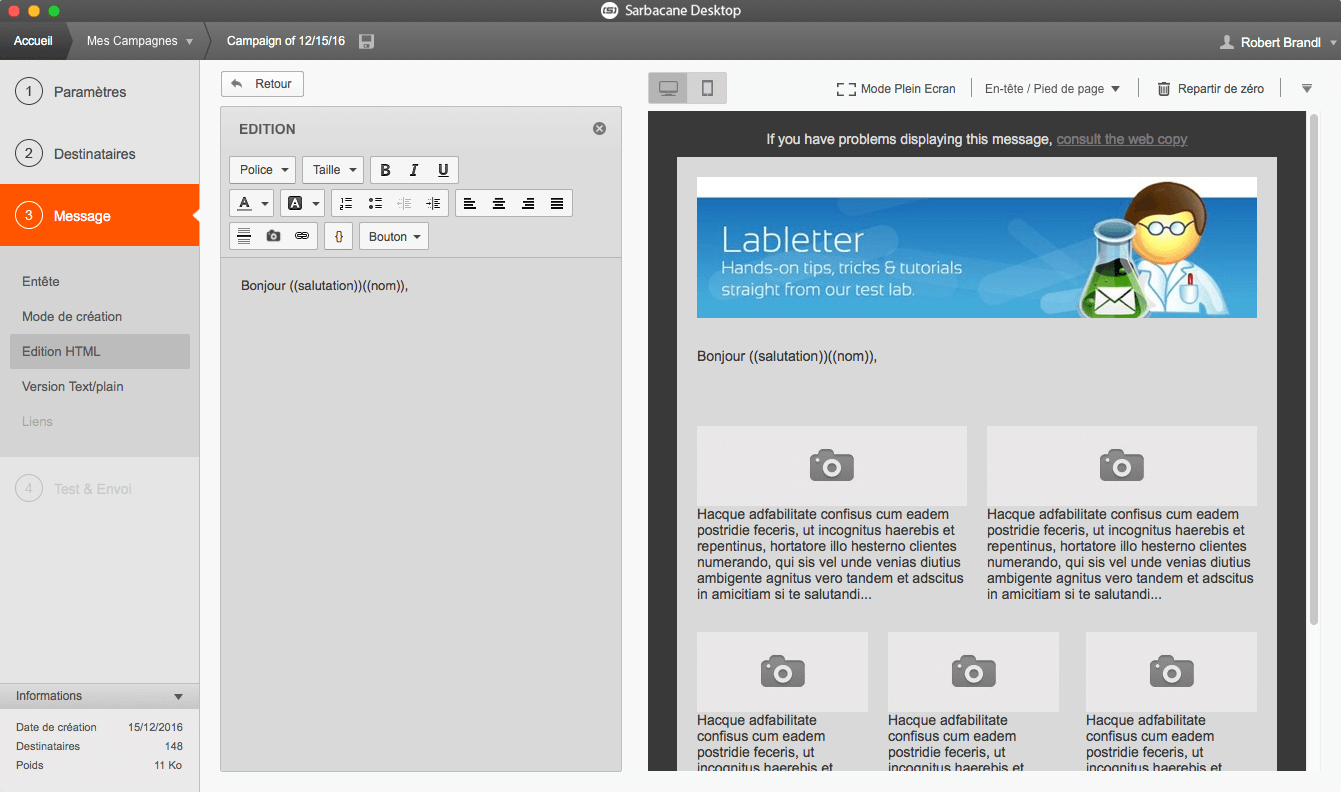Open the extra options arrow at far right of toolbar
The width and height of the screenshot is (1341, 792).
click(x=1306, y=88)
